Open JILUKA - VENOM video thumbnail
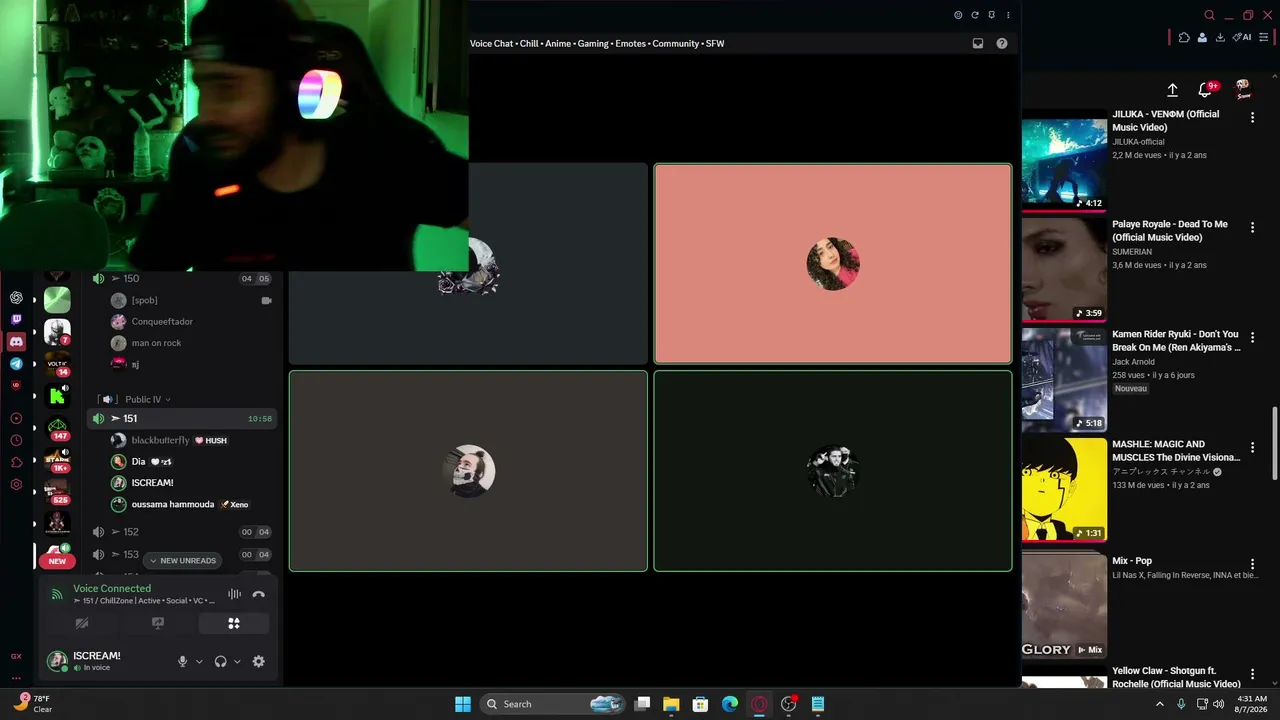The image size is (1280, 720). click(x=1064, y=160)
